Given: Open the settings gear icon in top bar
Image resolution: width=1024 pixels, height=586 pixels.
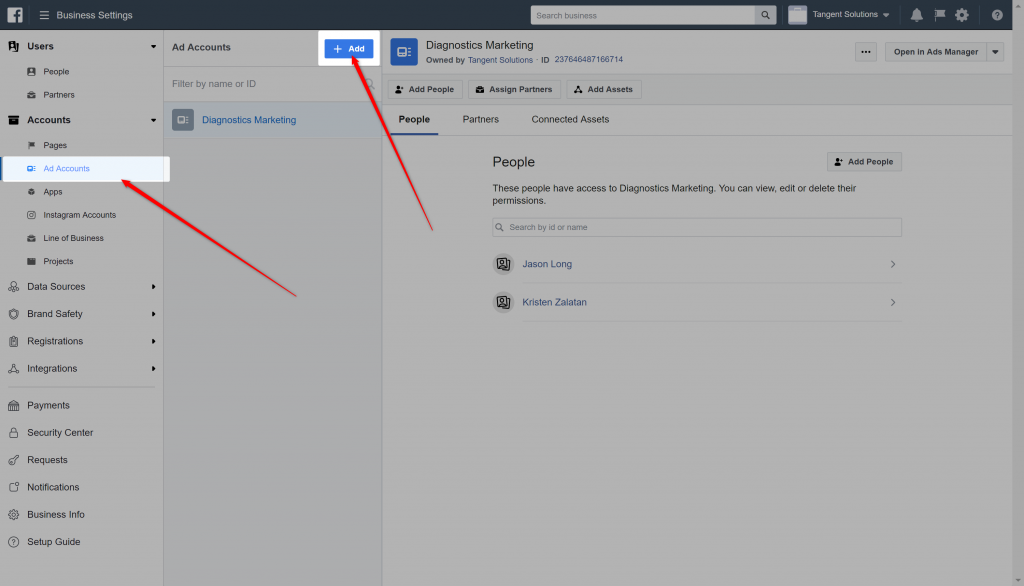Looking at the screenshot, I should [962, 15].
